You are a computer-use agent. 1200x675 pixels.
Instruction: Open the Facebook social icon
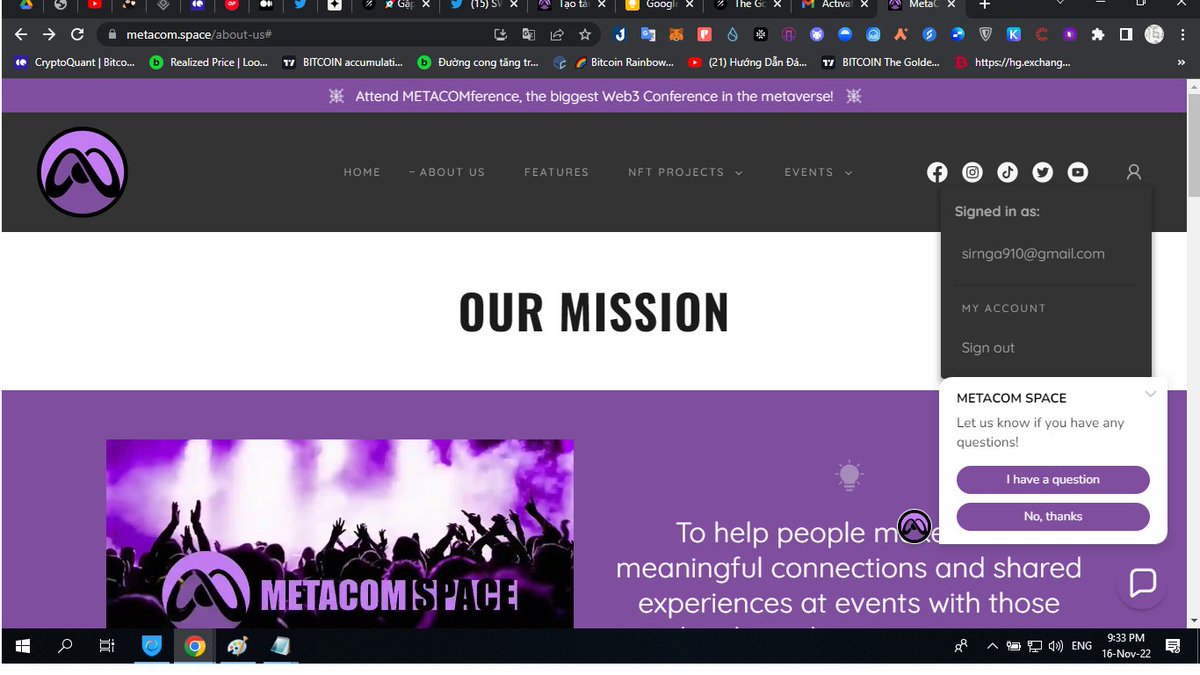tap(937, 172)
